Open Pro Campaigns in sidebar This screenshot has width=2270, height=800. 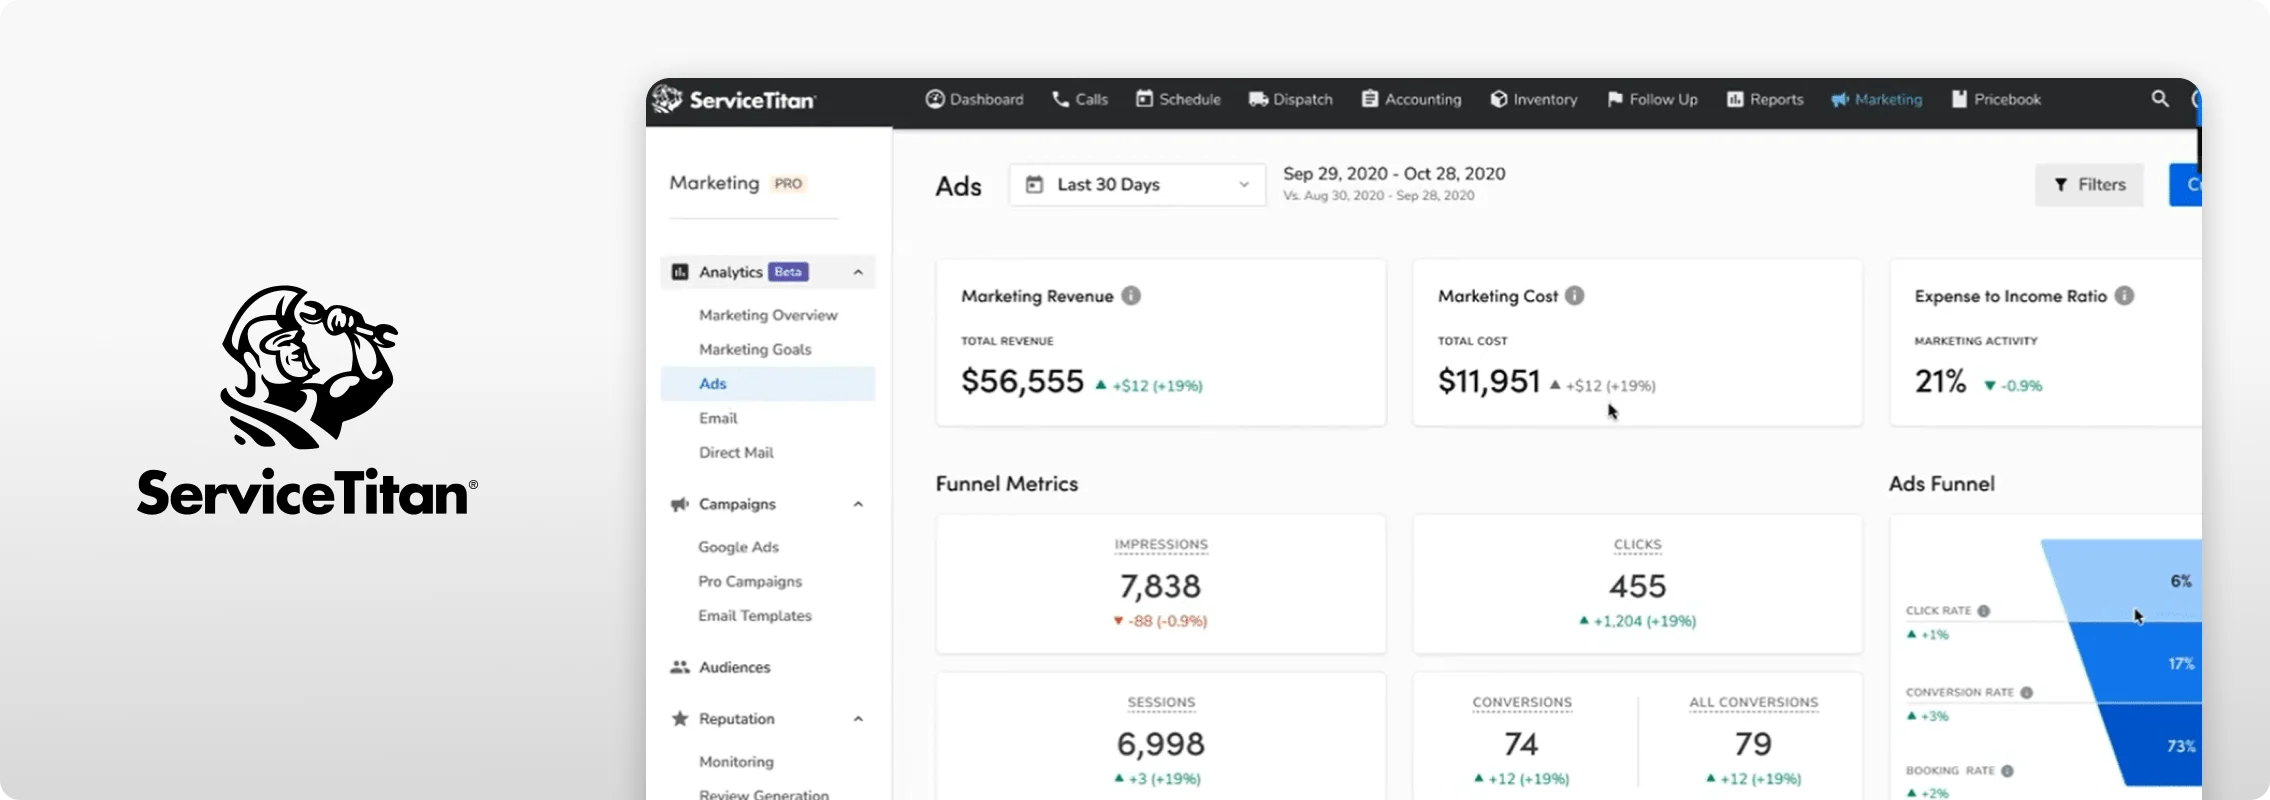pyautogui.click(x=750, y=581)
